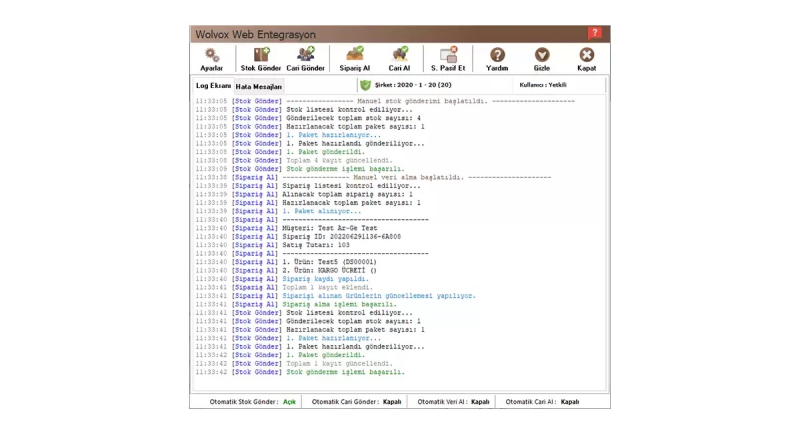This screenshot has width=800, height=435.
Task: Select log line 'Hazırlanacak toplam paket sayısı: 1' at 11:33:05
Action: [310, 126]
